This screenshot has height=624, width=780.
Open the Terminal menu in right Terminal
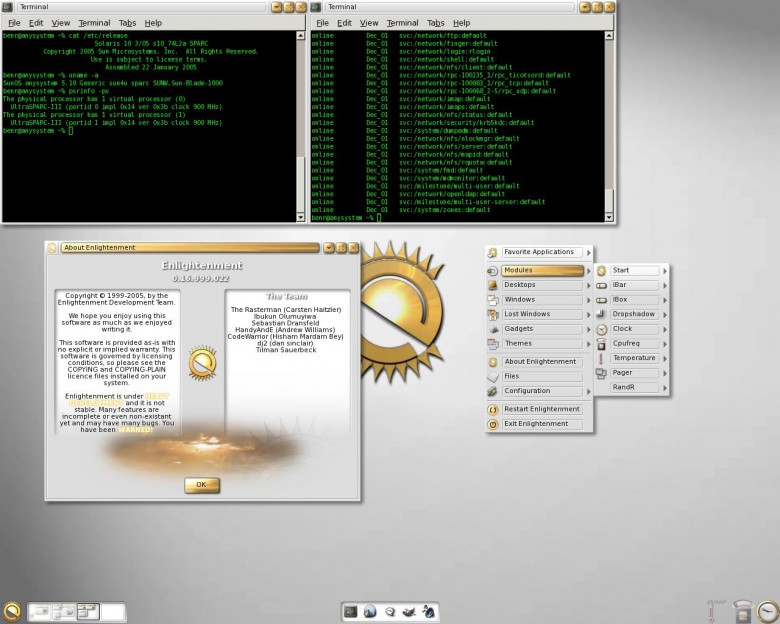point(402,23)
